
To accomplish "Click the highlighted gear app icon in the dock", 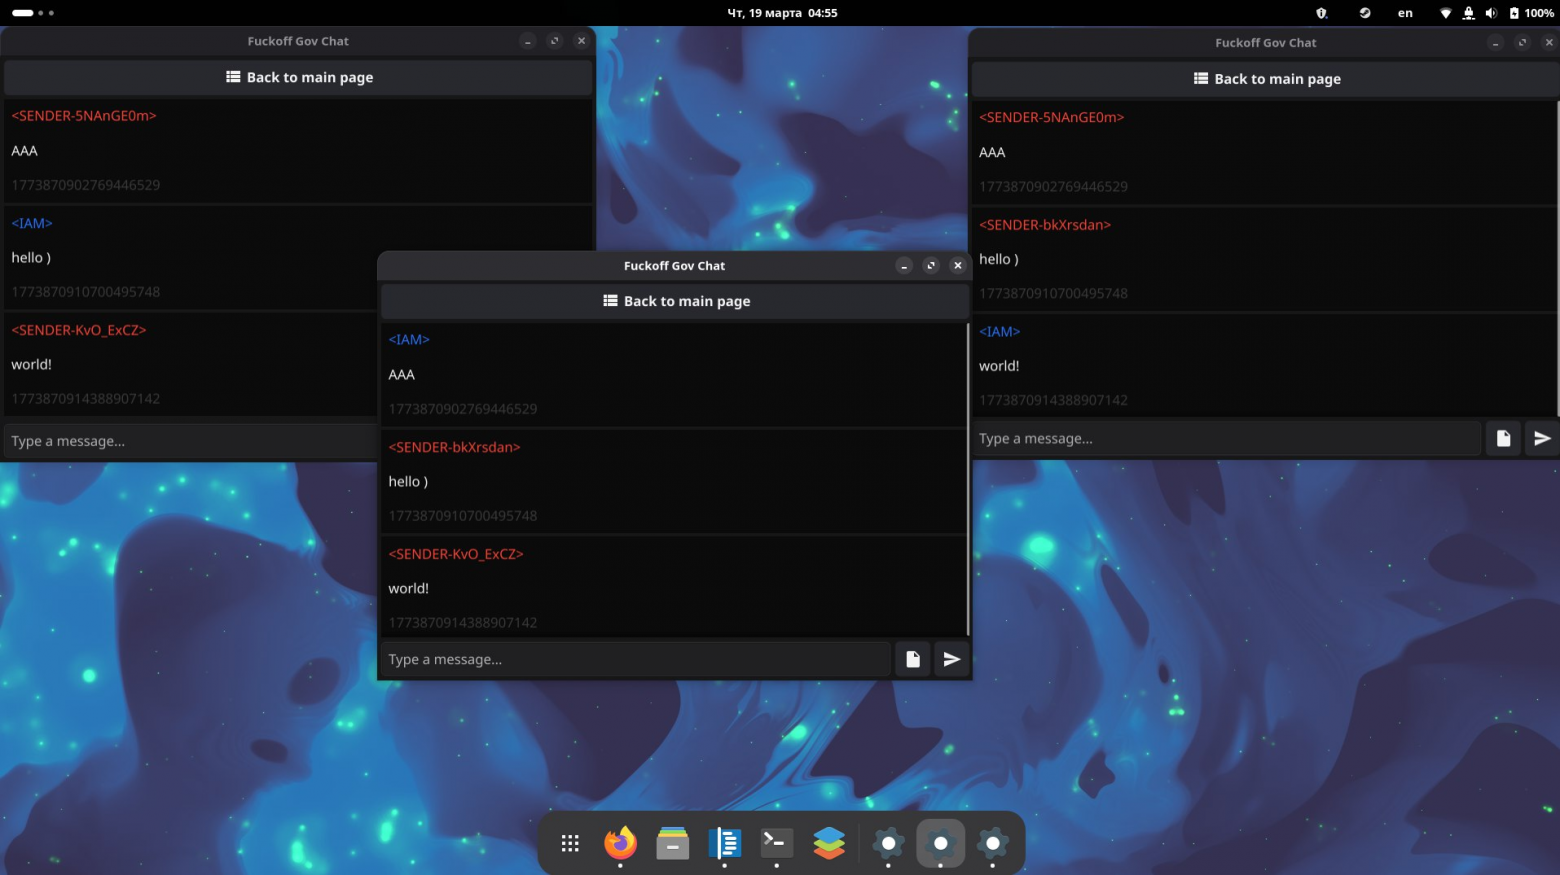I will [940, 844].
